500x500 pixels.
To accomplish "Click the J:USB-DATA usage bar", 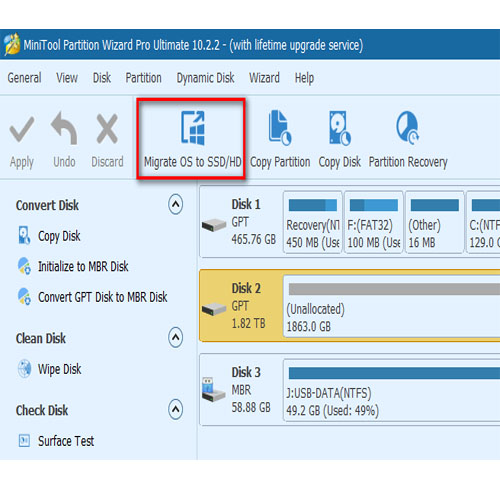I will coord(394,373).
